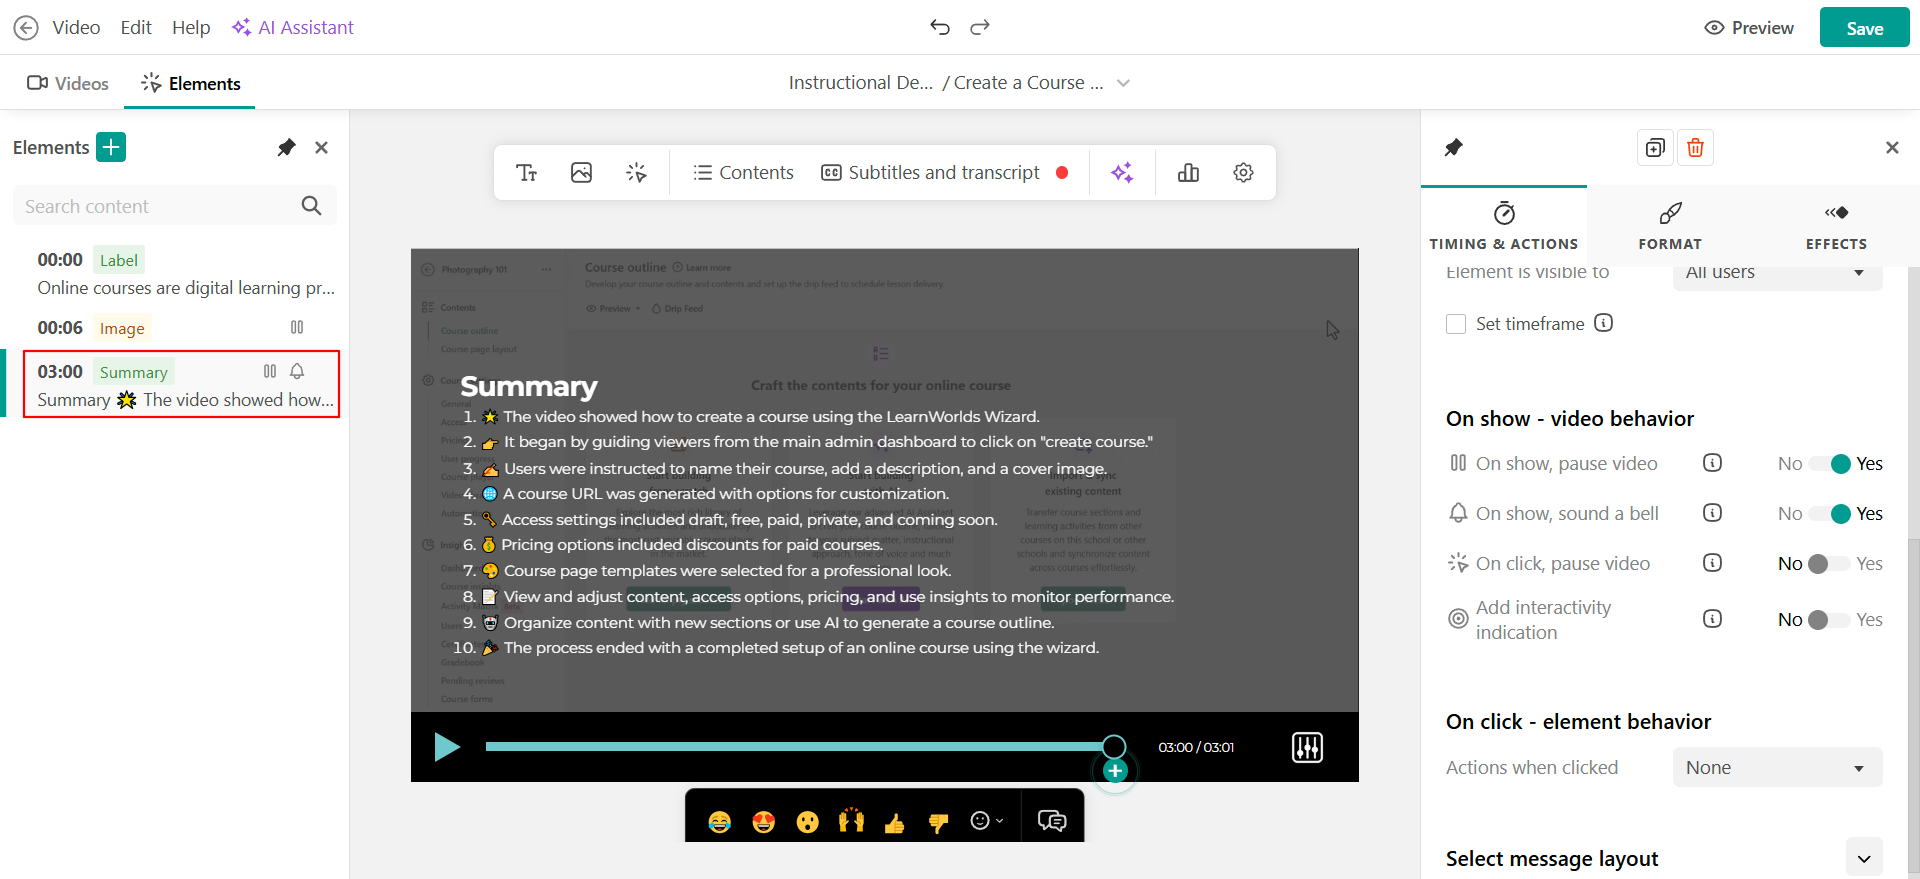Screen dimensions: 1920x879
Task: Expand the course breadcrumb chevron
Action: tap(1123, 83)
